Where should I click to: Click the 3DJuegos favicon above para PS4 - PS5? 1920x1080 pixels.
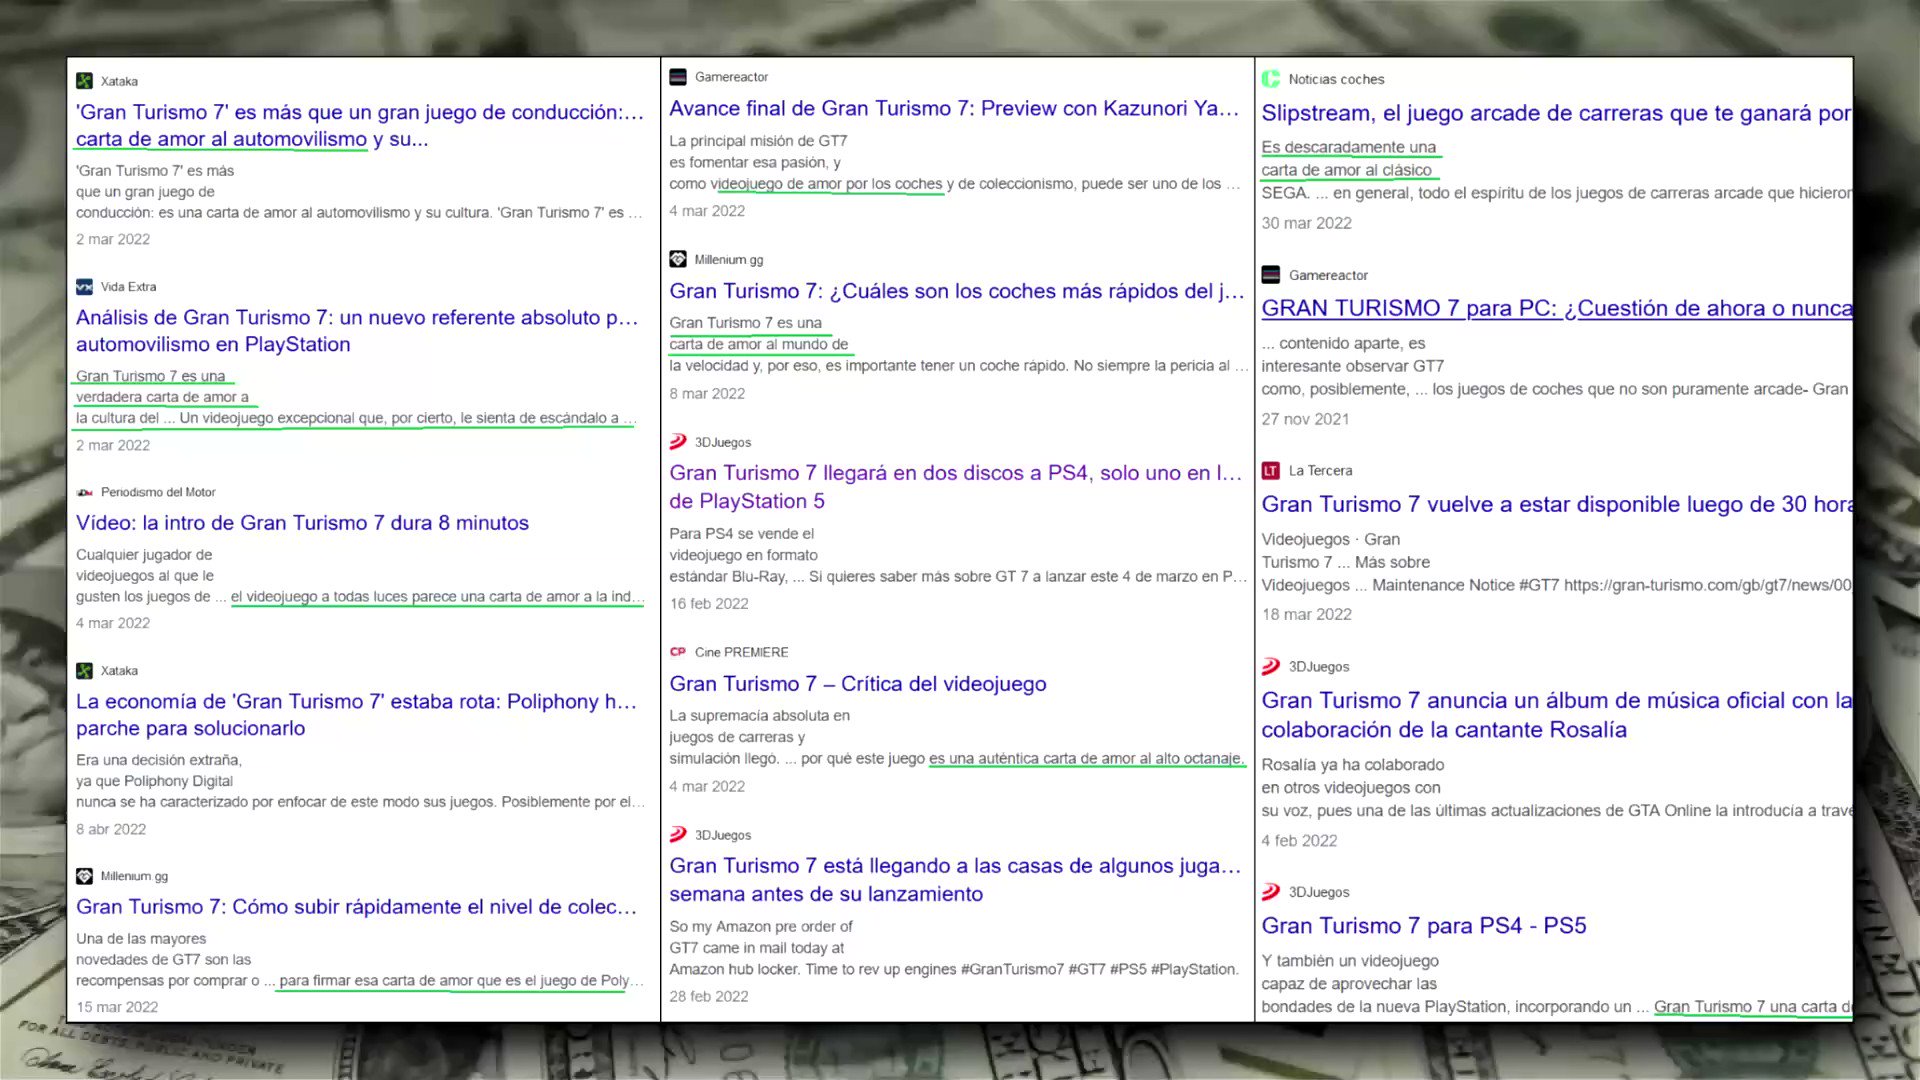[x=1271, y=892]
